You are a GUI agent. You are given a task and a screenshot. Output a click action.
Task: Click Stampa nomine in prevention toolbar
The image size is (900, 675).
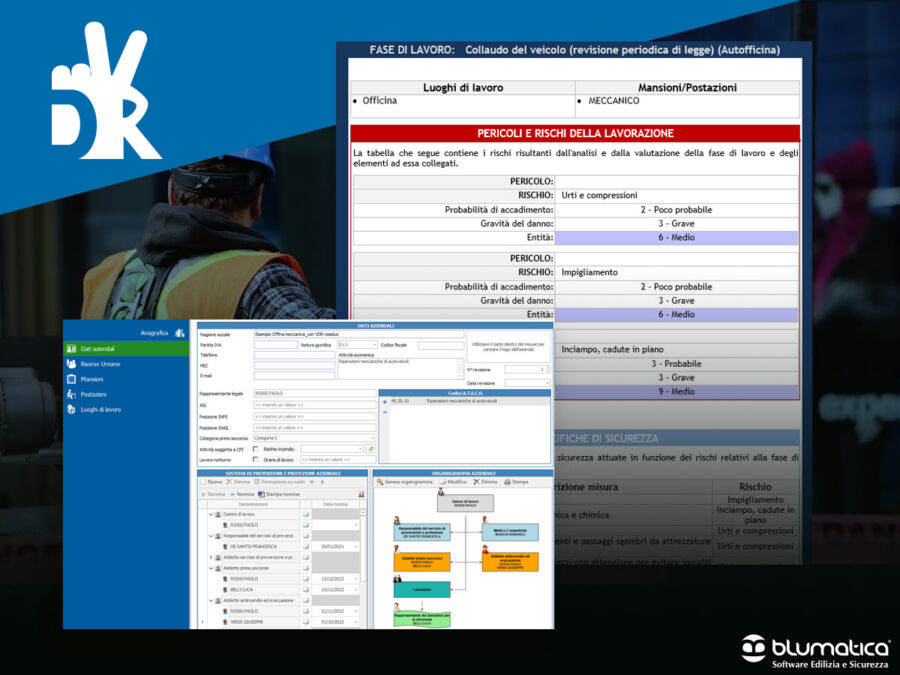(x=279, y=494)
